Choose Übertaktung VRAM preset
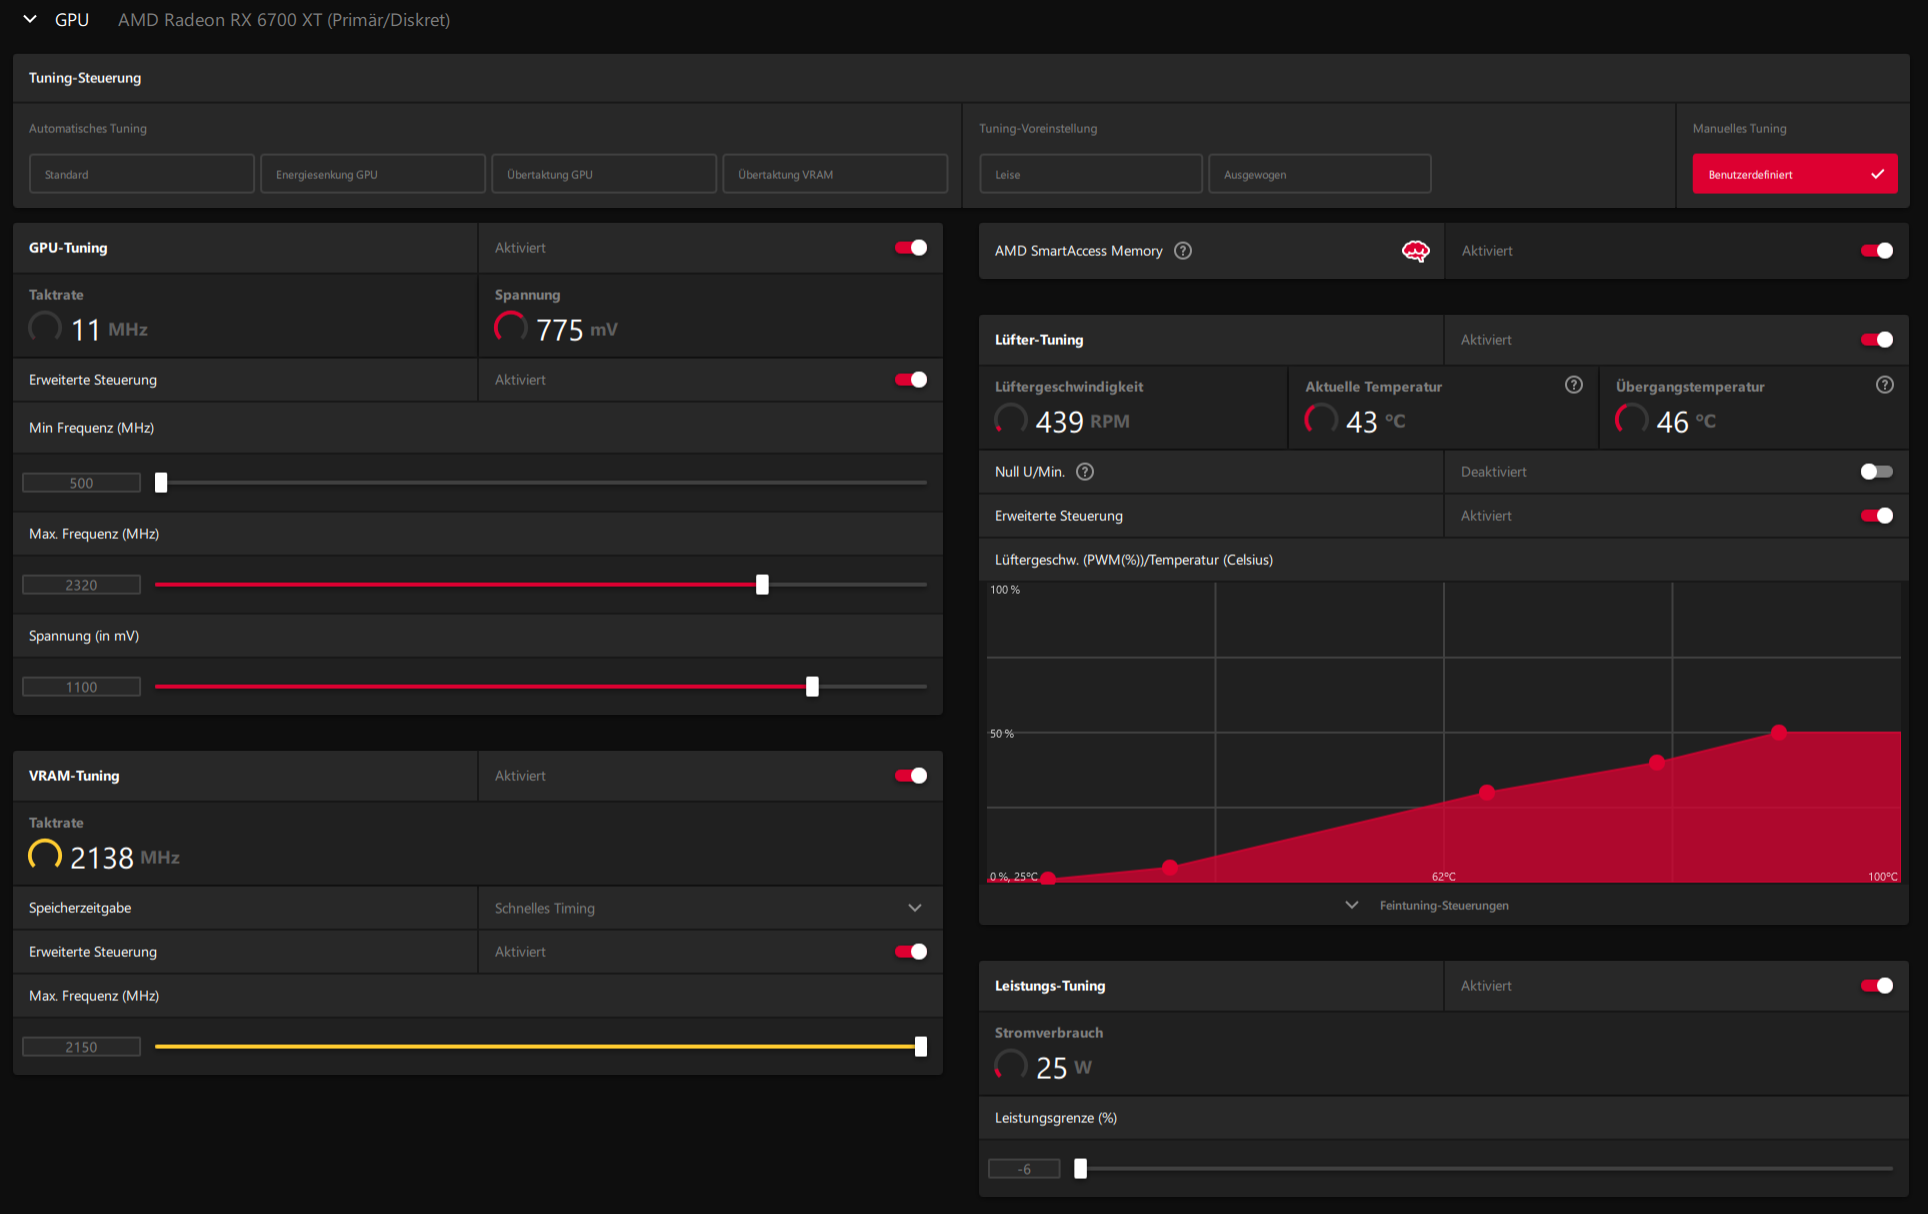This screenshot has height=1214, width=1928. click(x=835, y=174)
